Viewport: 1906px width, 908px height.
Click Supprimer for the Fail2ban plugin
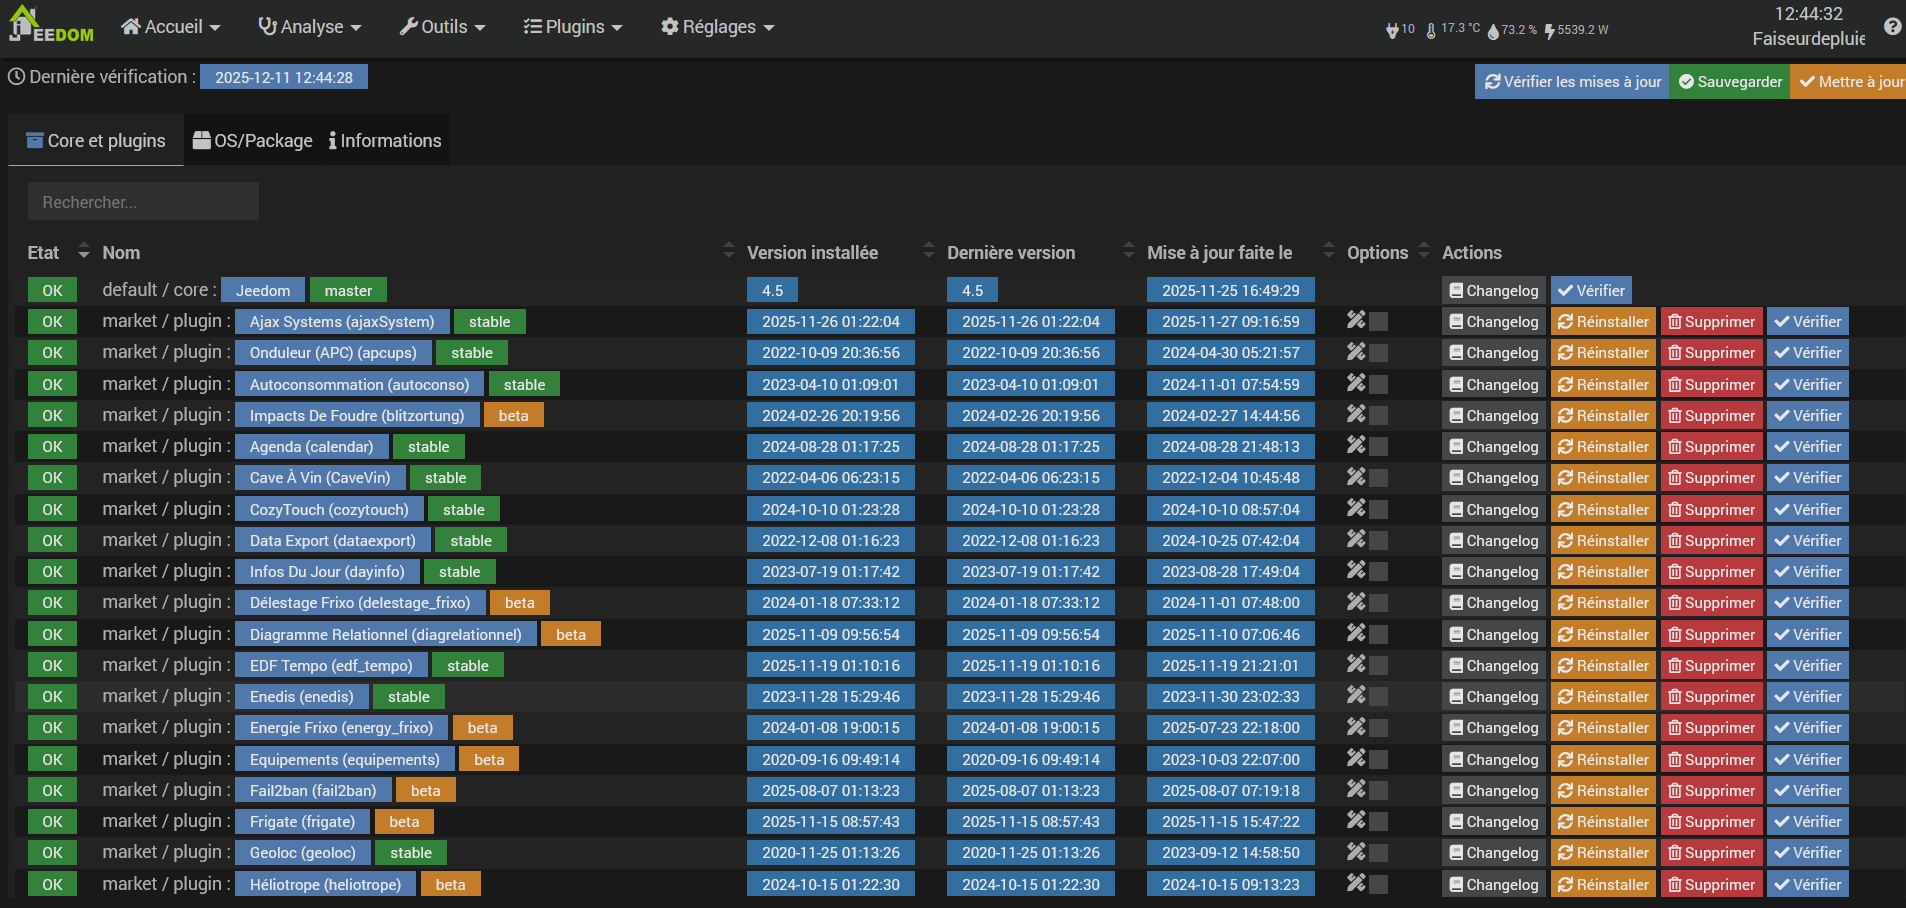(x=1711, y=791)
